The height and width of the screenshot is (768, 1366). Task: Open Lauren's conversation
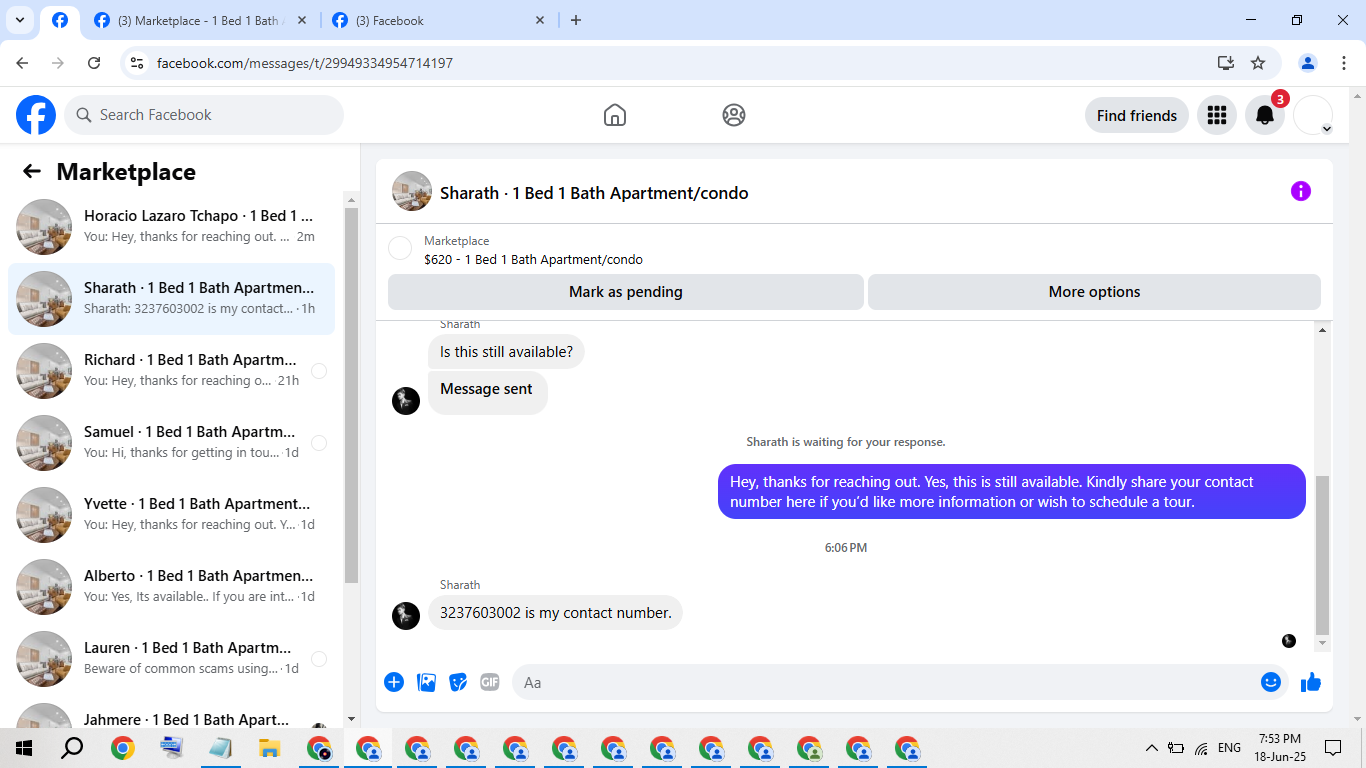pos(171,659)
